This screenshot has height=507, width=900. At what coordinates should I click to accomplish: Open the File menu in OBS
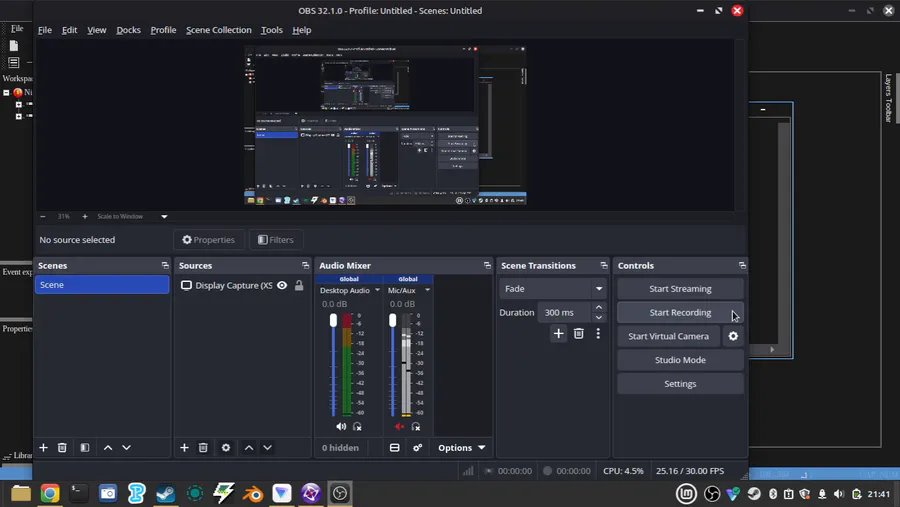click(45, 30)
